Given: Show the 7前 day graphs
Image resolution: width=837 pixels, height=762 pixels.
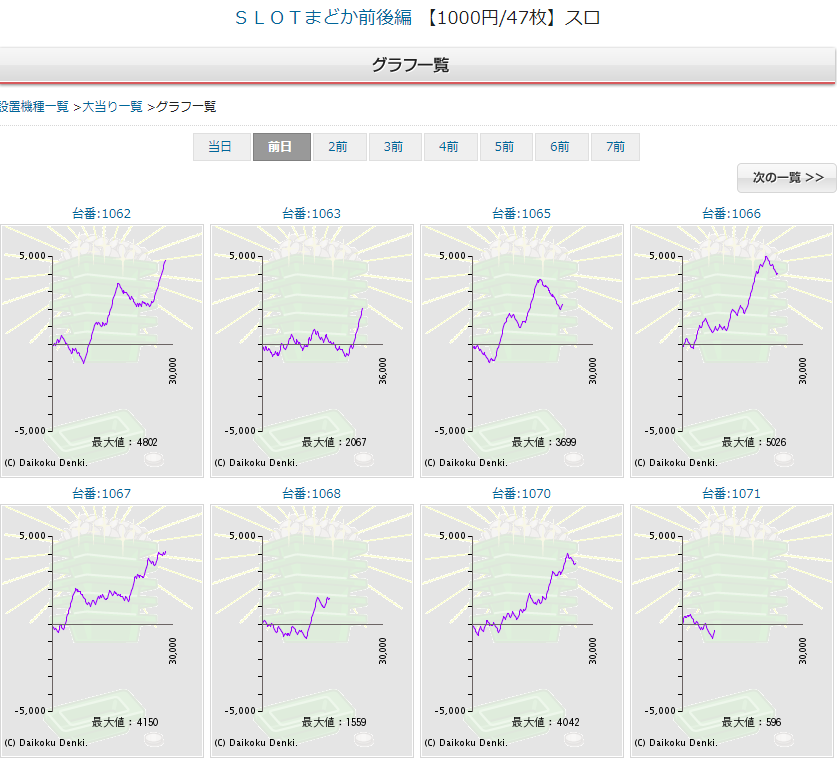Looking at the screenshot, I should pos(615,147).
